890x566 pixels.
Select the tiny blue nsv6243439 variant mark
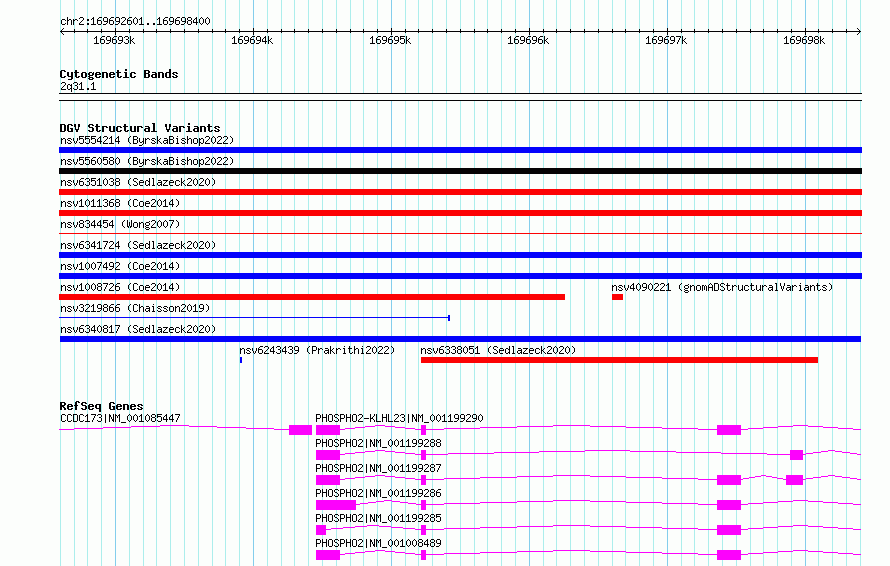pyautogui.click(x=241, y=360)
